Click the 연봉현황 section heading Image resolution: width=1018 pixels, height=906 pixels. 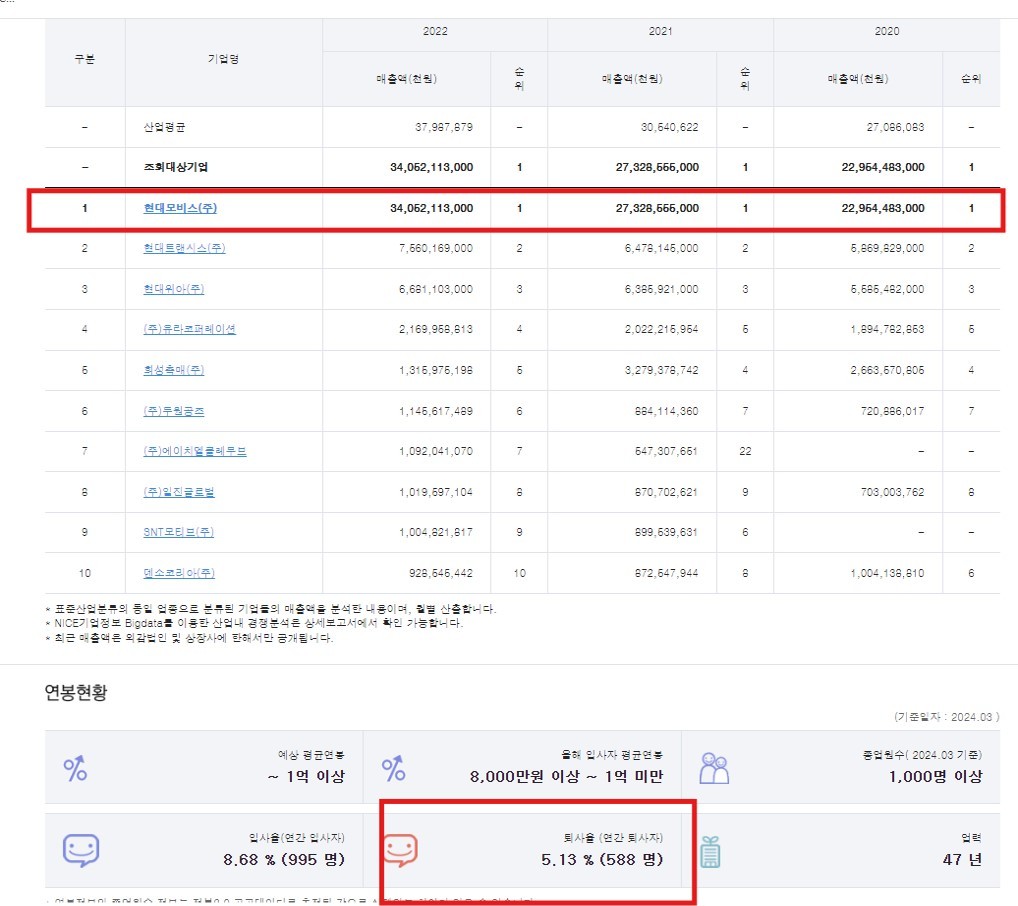pos(76,692)
